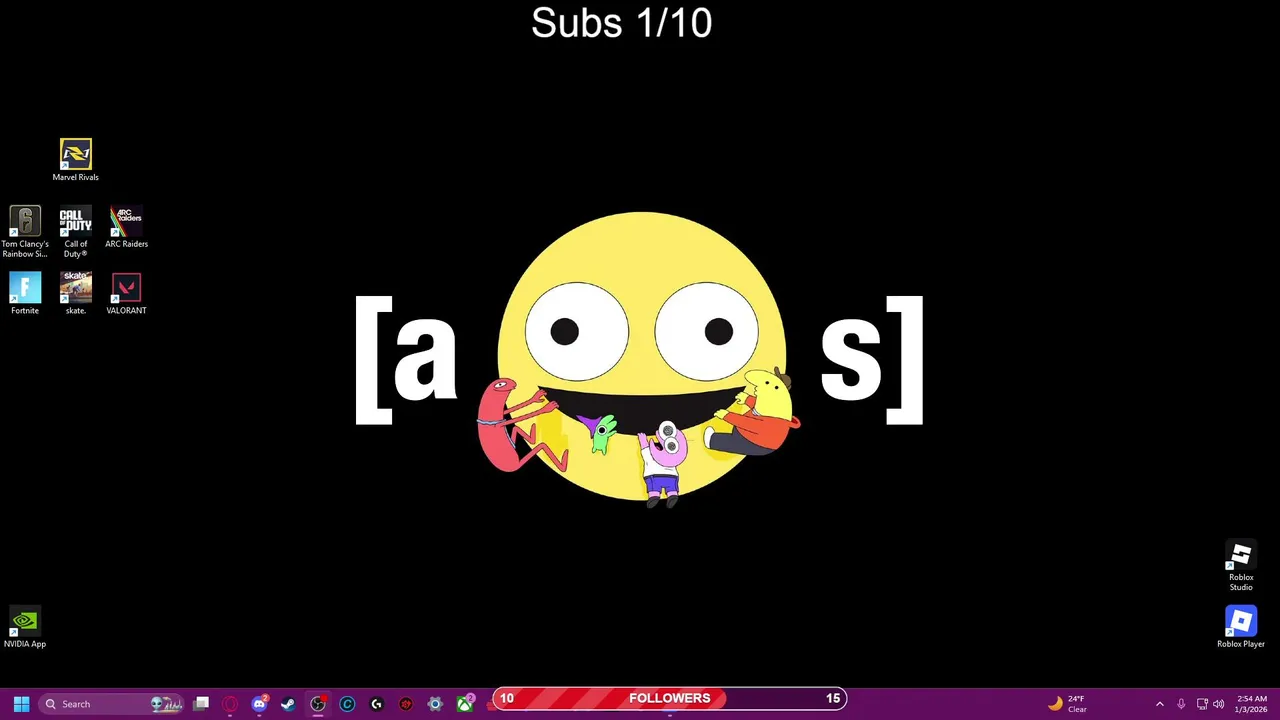This screenshot has width=1280, height=720.
Task: Select the skate. game shortcut
Action: pyautogui.click(x=75, y=294)
